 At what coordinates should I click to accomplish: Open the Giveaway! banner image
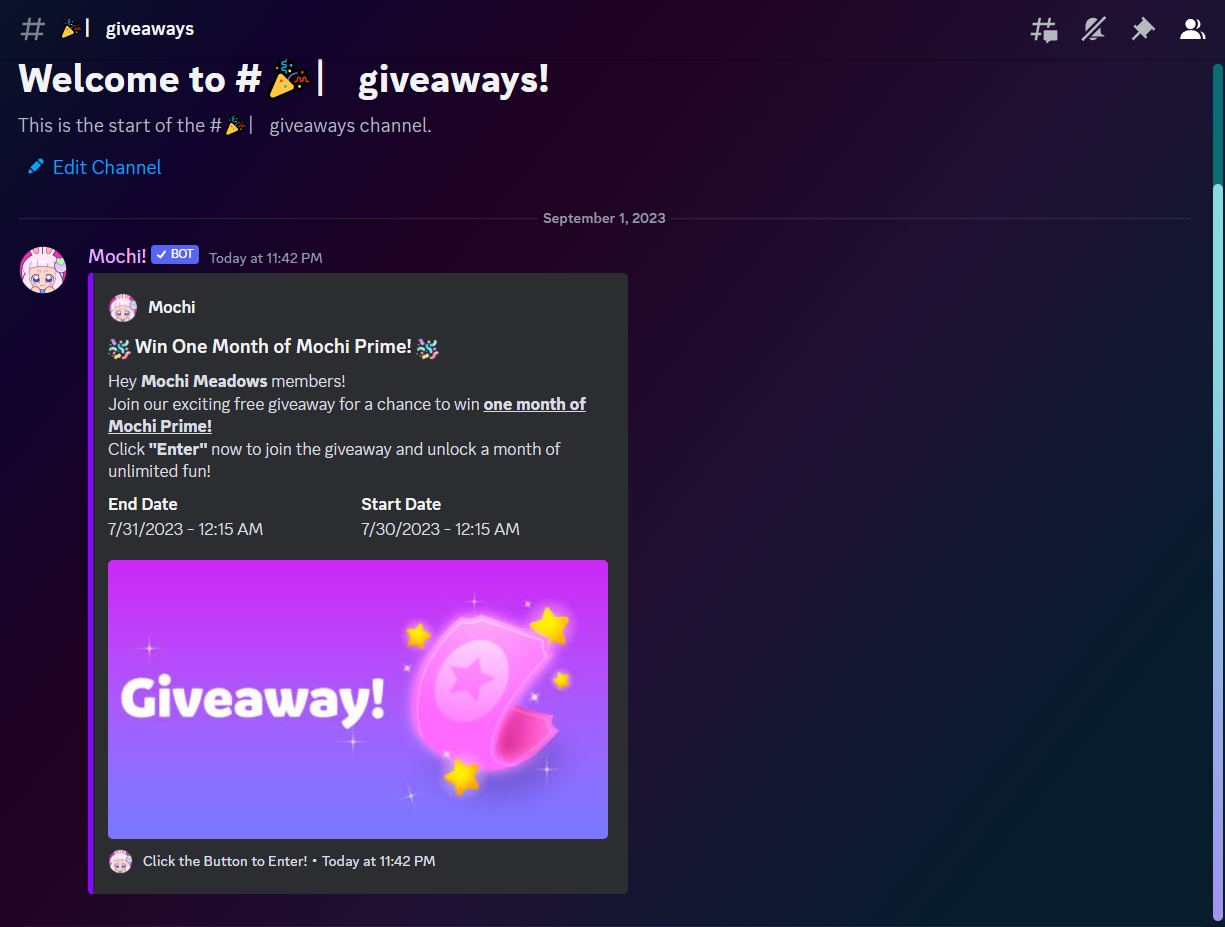(x=358, y=699)
